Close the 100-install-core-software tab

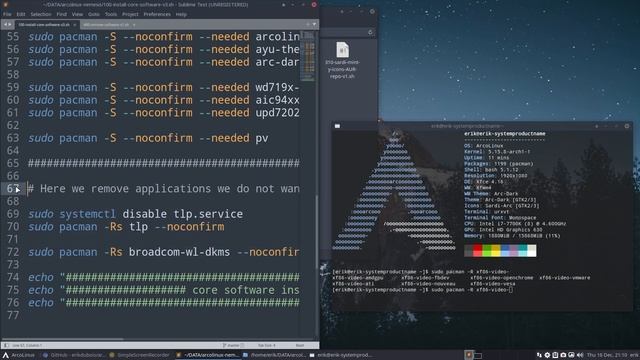tap(75, 25)
